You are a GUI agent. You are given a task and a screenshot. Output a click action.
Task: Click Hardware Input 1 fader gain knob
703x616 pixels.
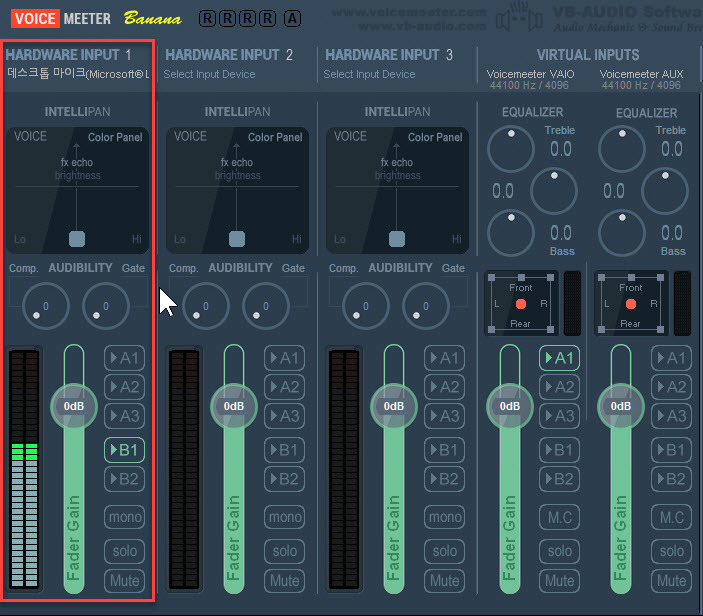click(x=74, y=406)
